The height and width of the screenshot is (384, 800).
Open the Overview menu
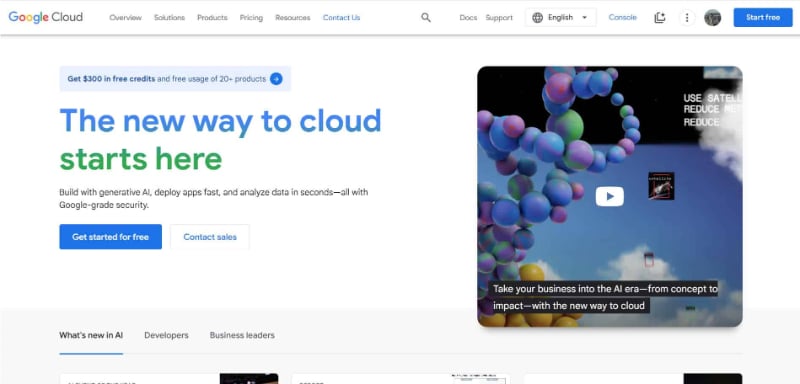tap(126, 17)
